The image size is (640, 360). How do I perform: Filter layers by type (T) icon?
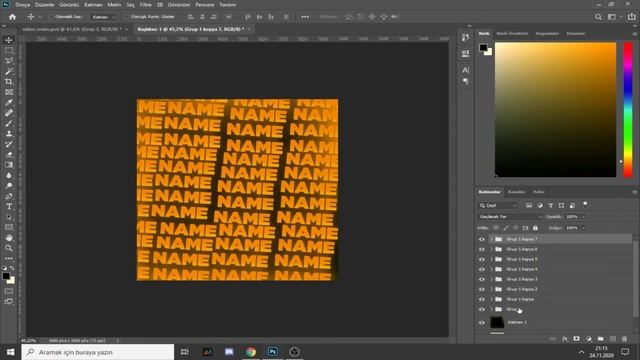point(550,205)
